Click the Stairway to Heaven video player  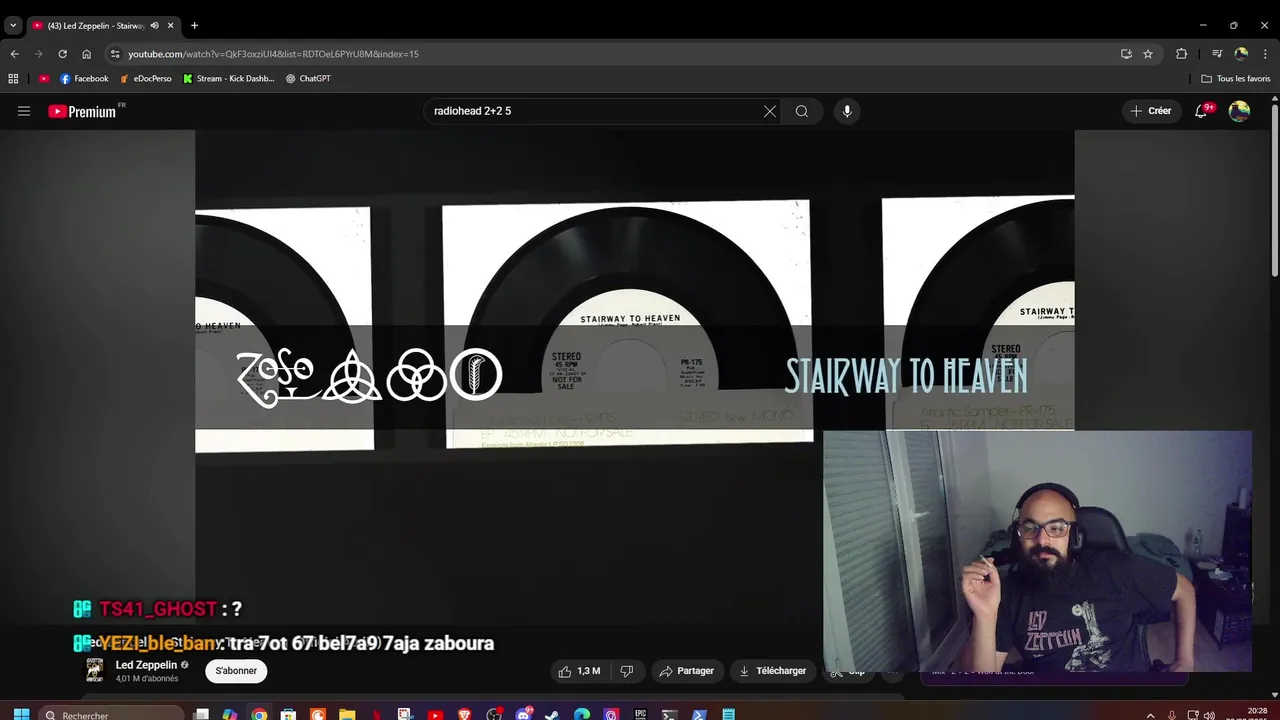click(634, 380)
